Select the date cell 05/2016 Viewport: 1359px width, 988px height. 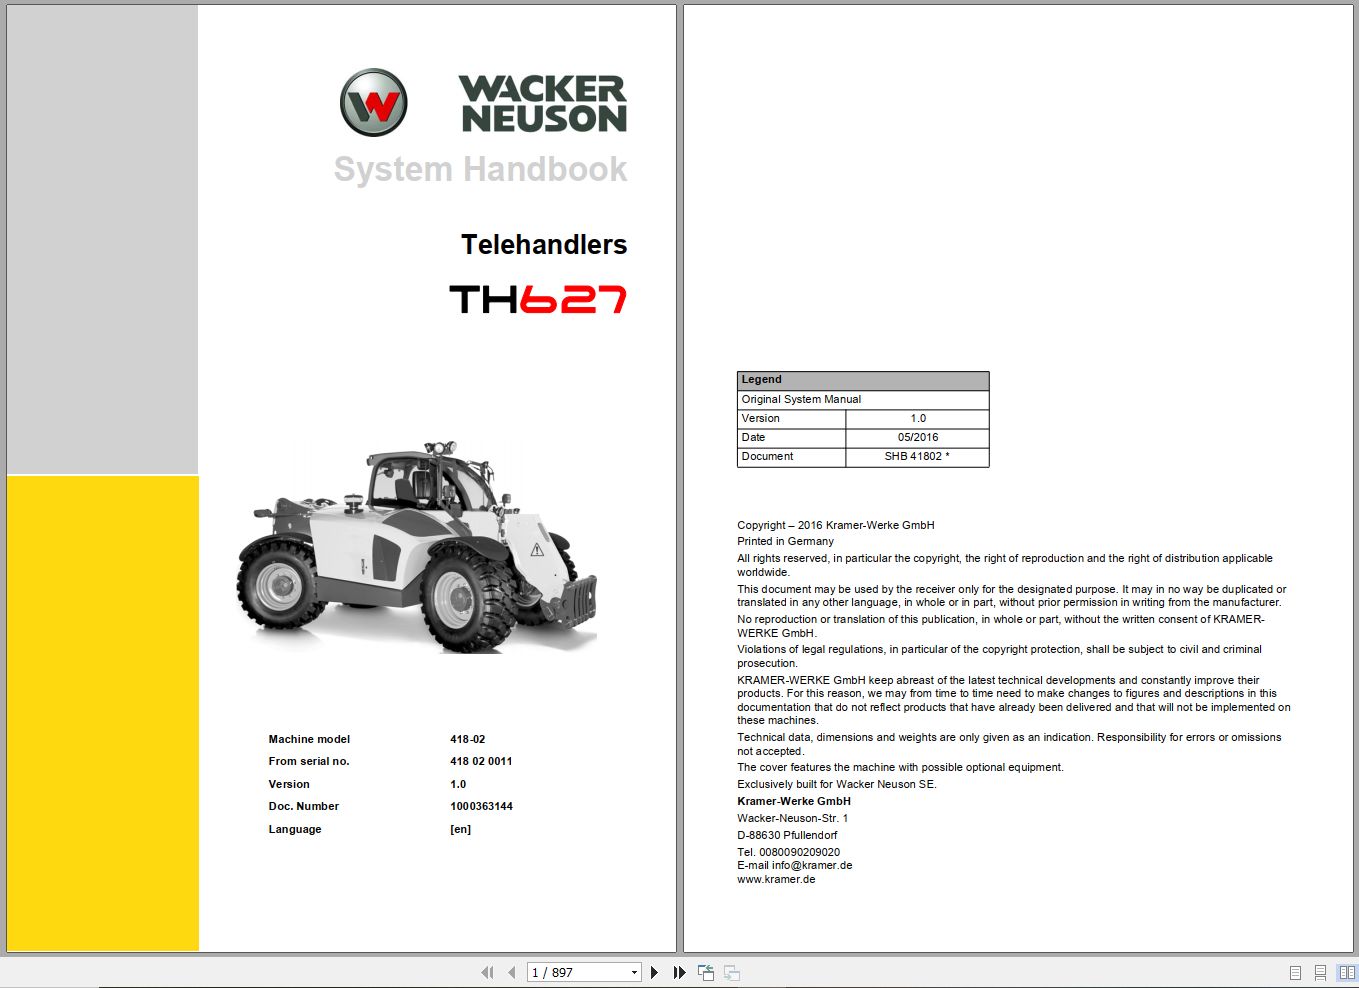click(917, 437)
